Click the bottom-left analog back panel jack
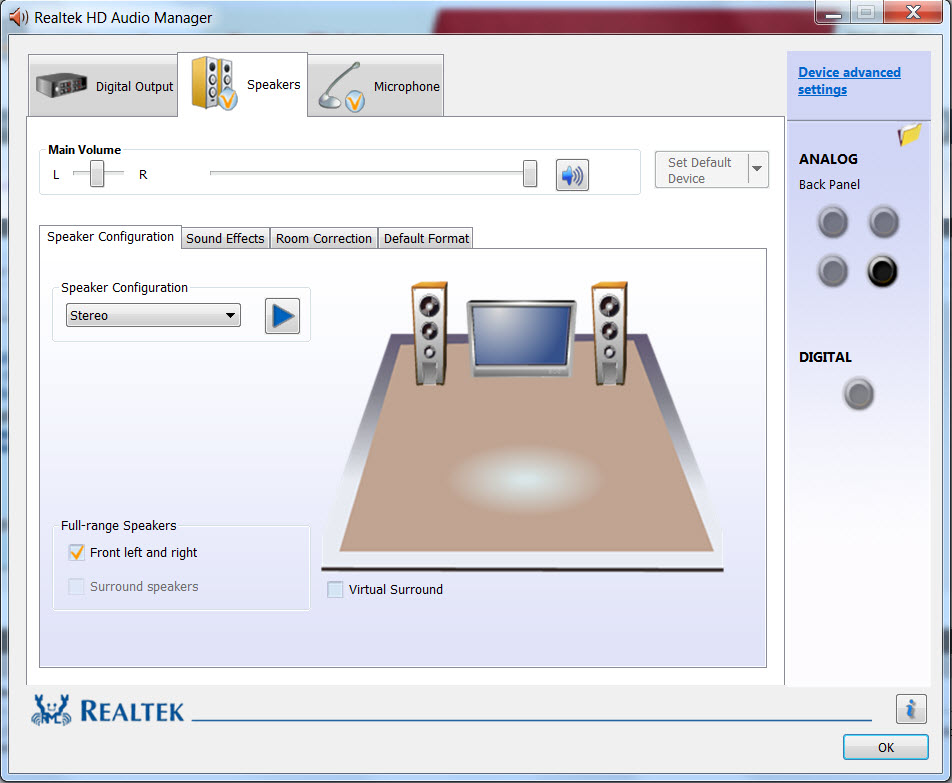 [x=832, y=271]
